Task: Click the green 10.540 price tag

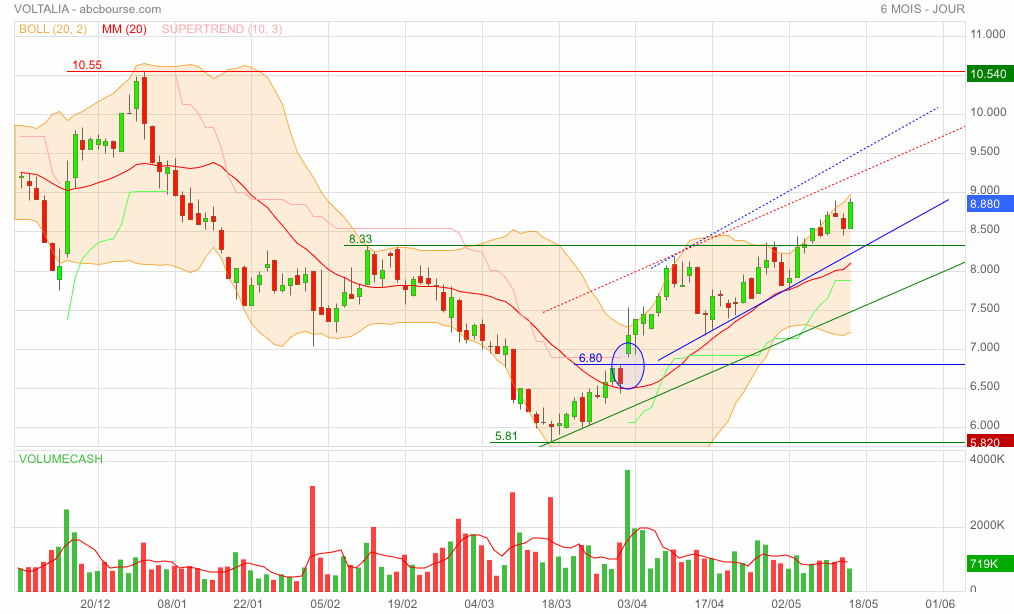Action: [x=988, y=74]
